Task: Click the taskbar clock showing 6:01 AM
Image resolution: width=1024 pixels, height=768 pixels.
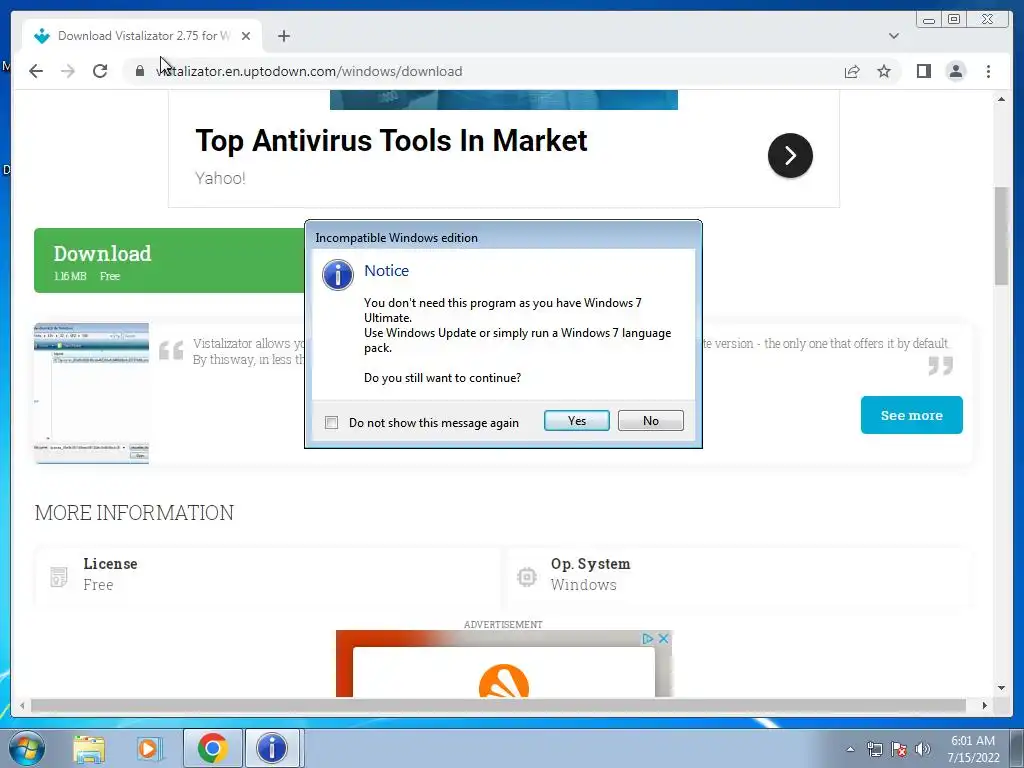Action: click(x=973, y=749)
